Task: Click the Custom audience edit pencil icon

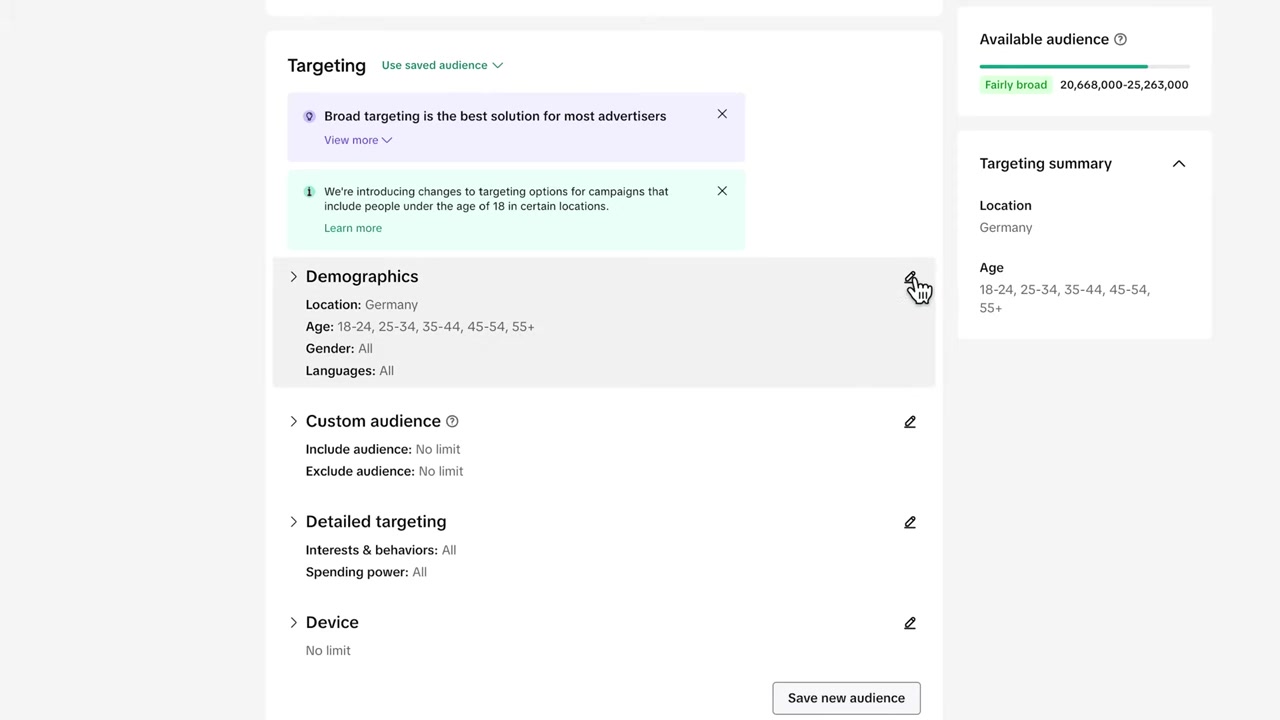Action: [910, 422]
